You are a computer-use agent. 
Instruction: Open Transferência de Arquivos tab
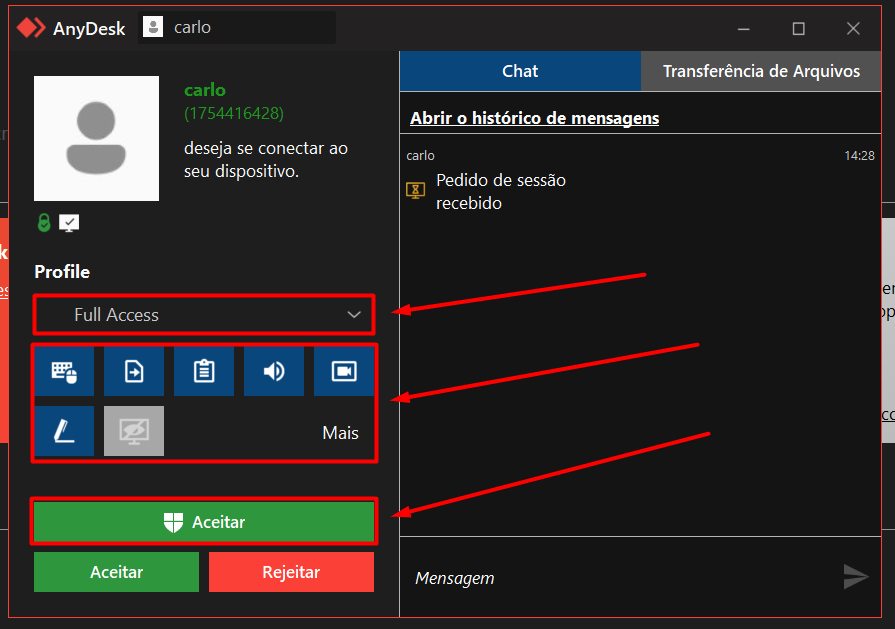coord(761,71)
